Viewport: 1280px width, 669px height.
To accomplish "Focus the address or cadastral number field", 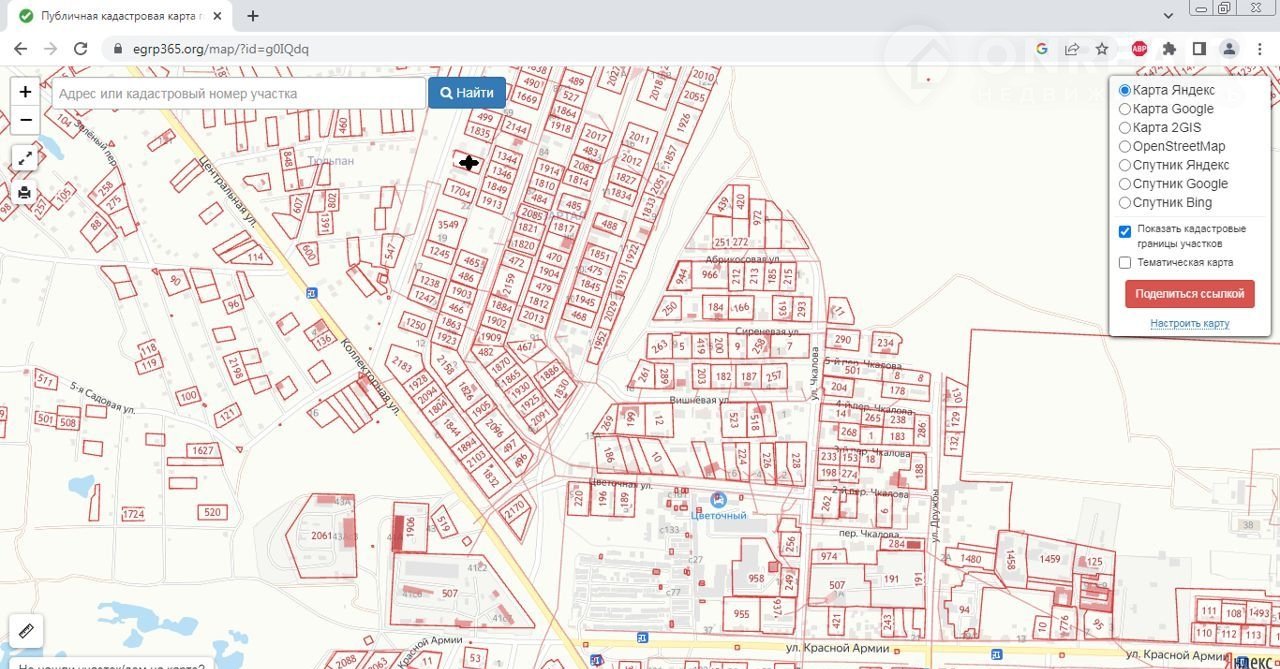I will pyautogui.click(x=238, y=93).
